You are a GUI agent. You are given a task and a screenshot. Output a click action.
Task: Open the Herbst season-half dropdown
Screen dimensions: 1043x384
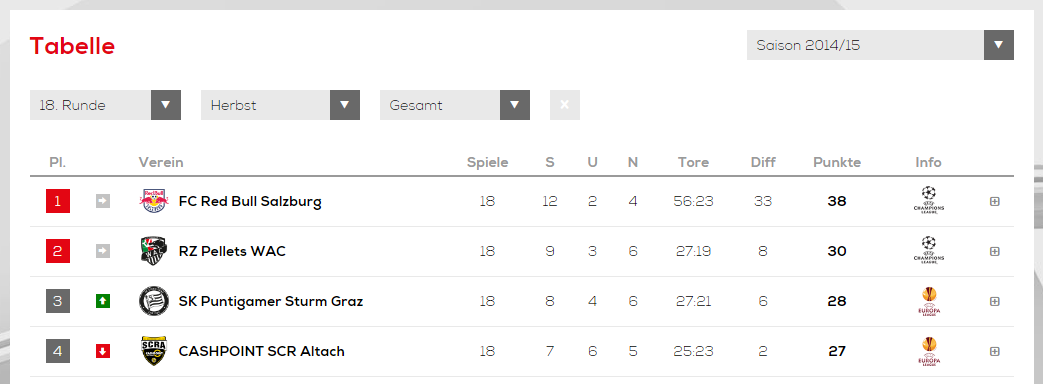[x=280, y=105]
